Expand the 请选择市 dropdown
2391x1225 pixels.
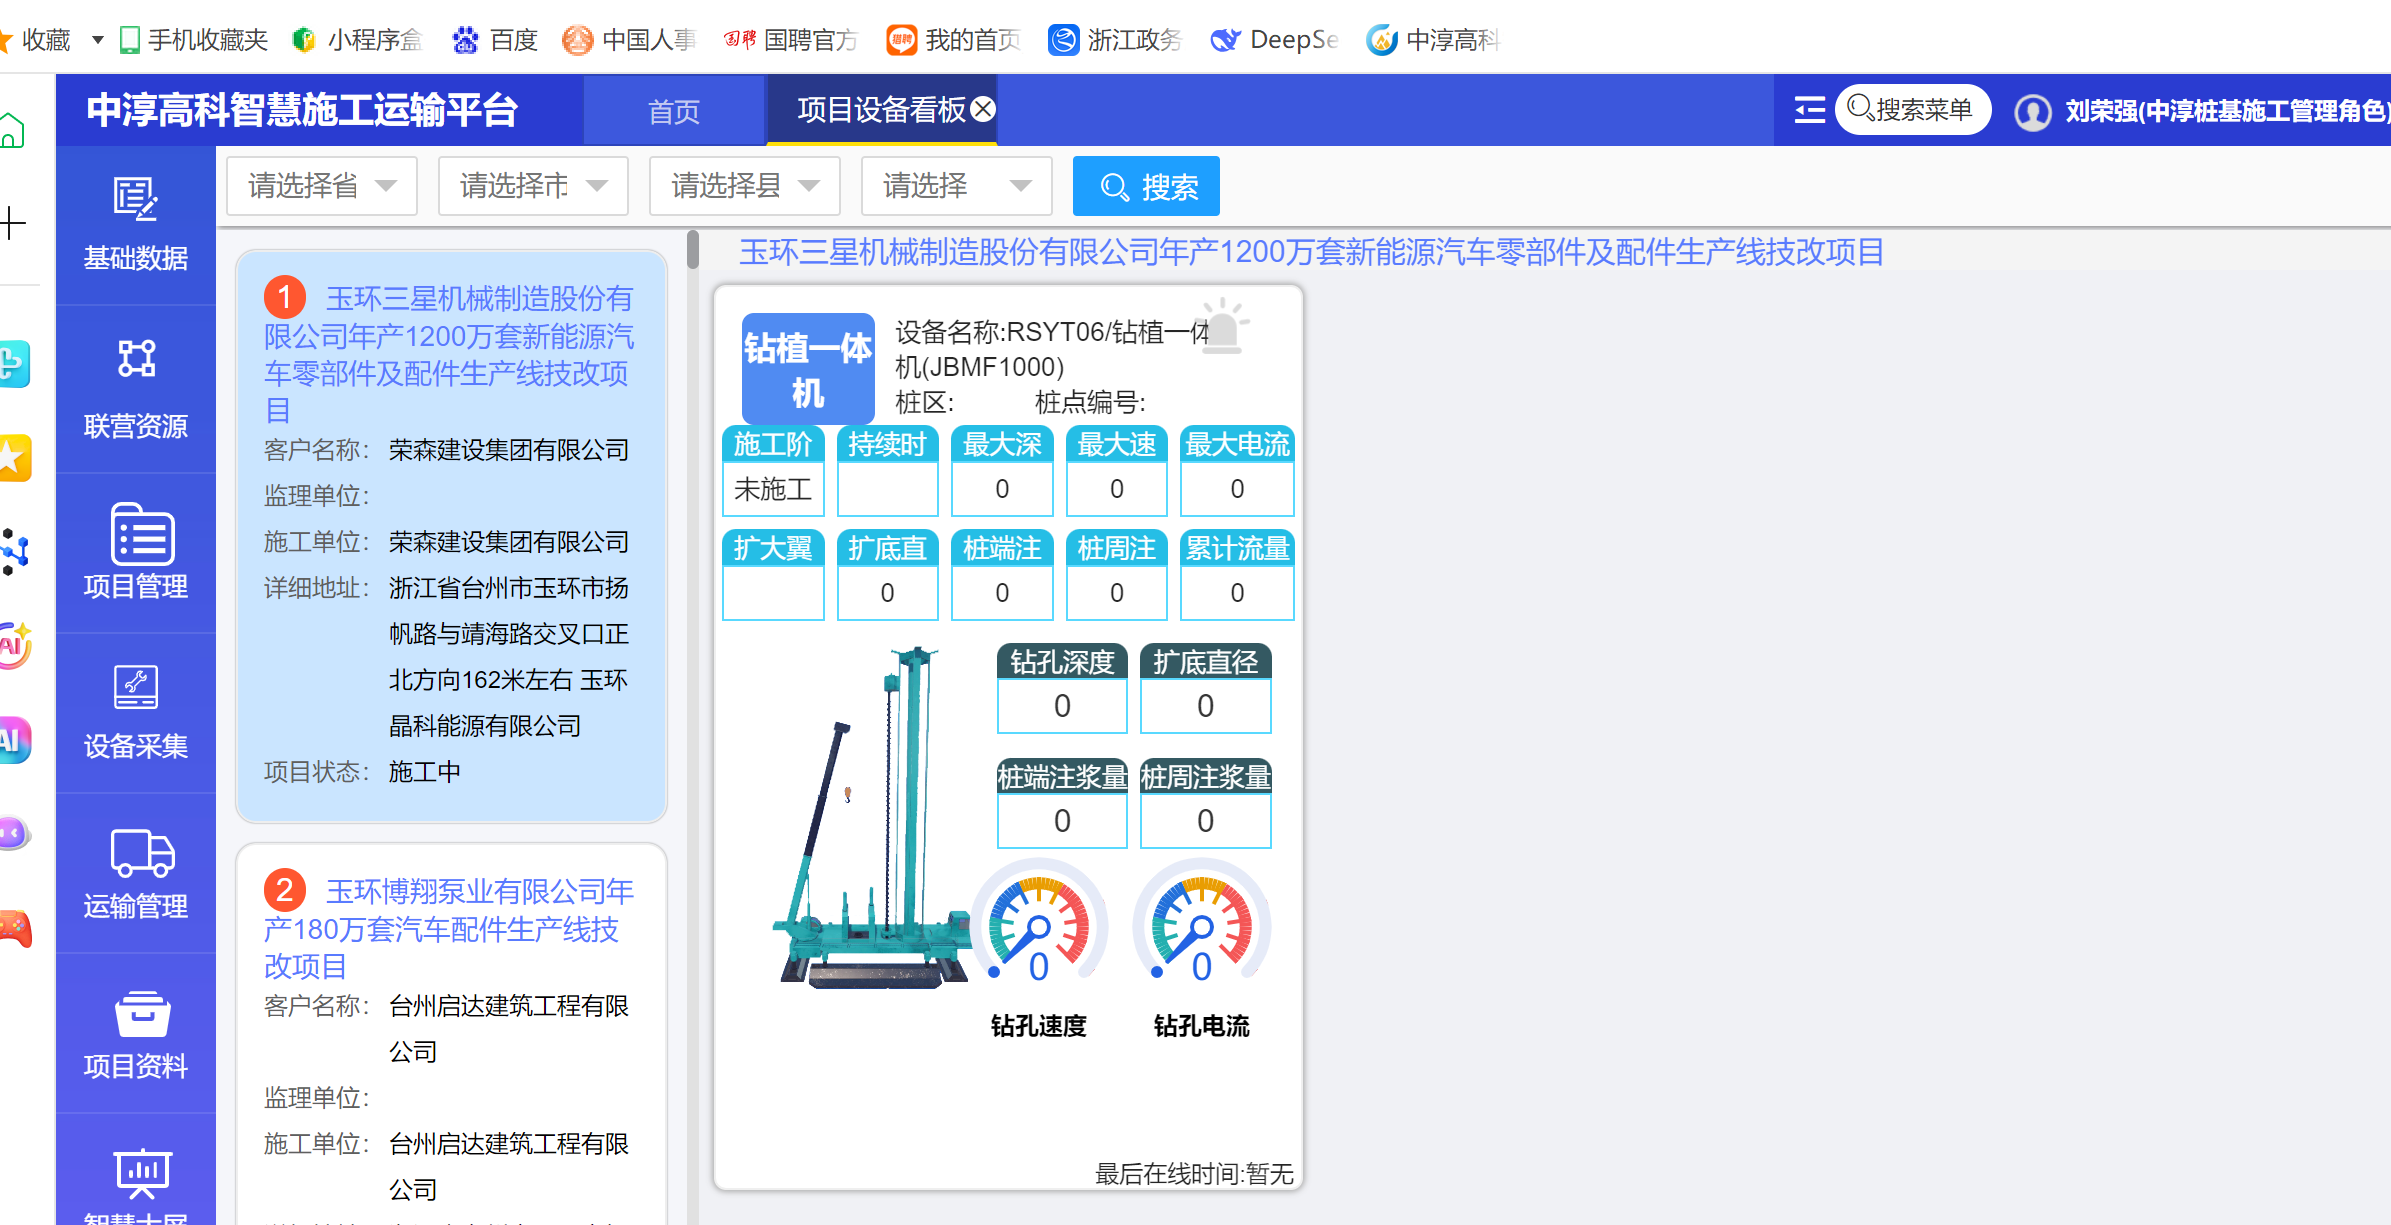[x=532, y=186]
